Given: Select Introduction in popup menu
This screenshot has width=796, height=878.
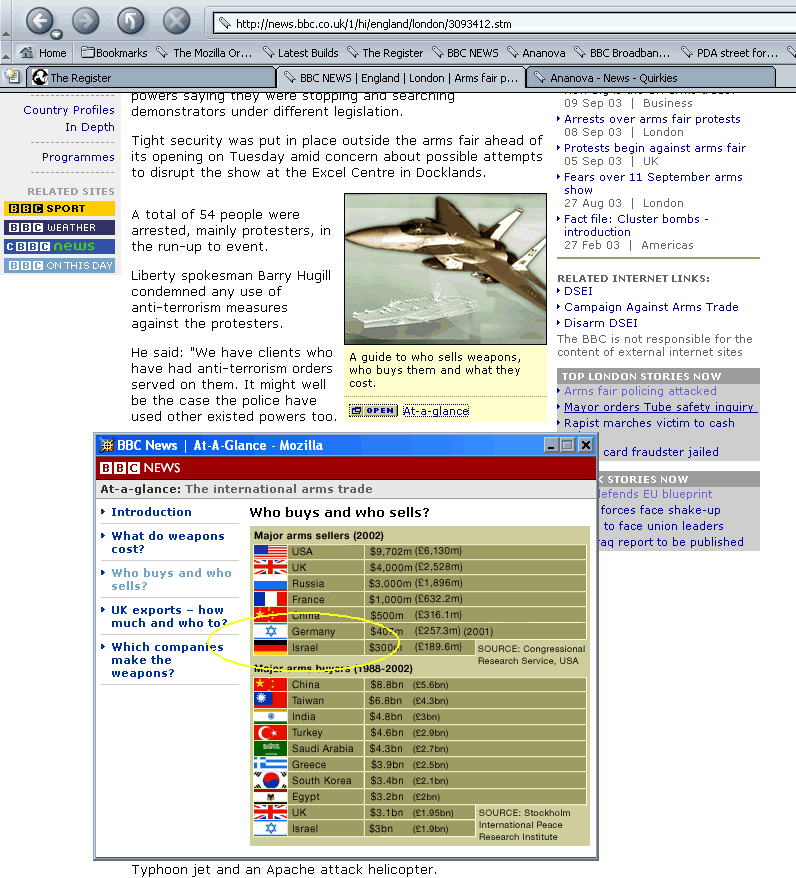Looking at the screenshot, I should point(151,512).
